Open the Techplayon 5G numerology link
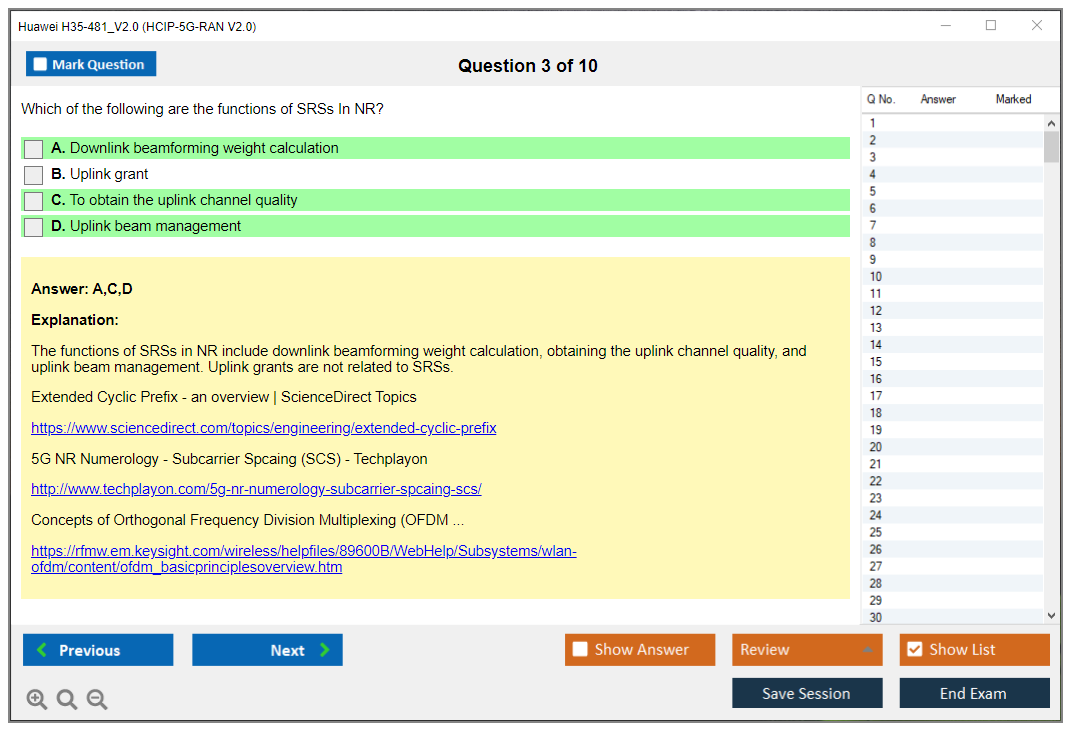This screenshot has width=1075, height=735. 256,489
